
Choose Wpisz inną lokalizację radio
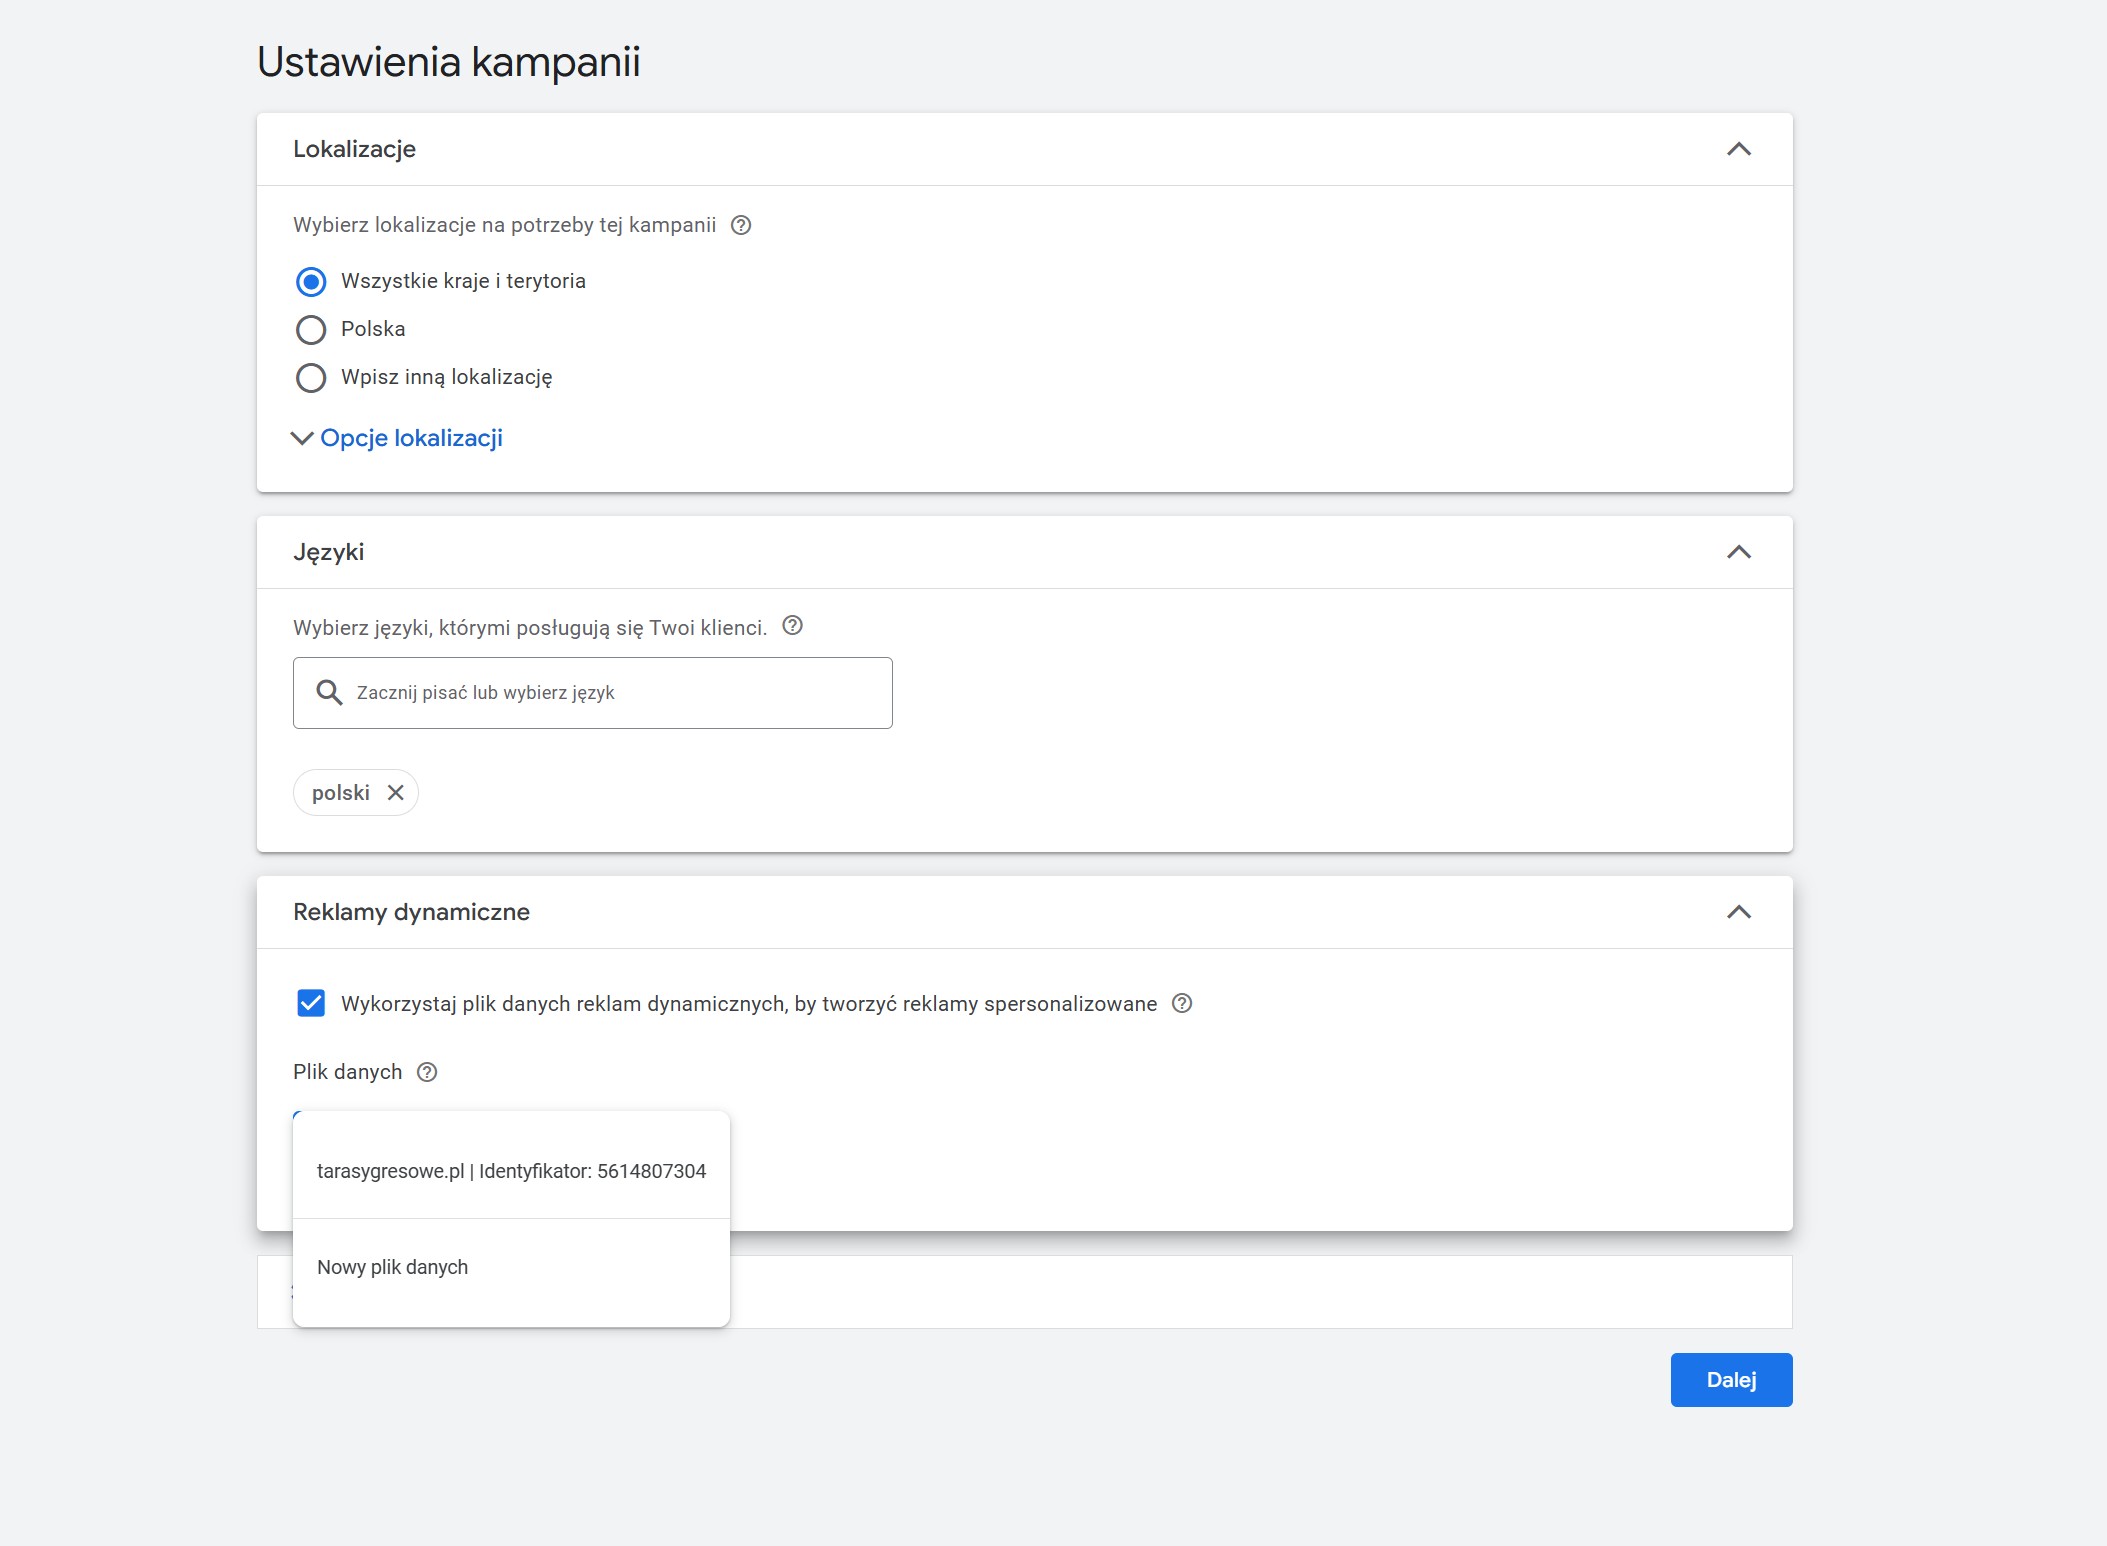pos(311,378)
